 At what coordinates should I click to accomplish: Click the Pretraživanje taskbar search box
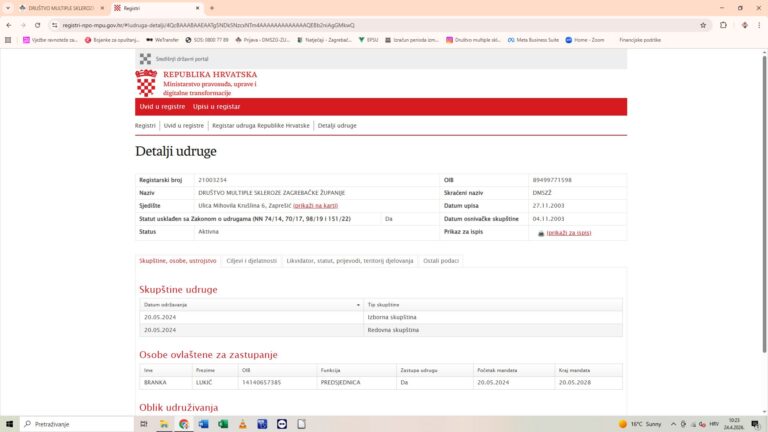(75, 424)
